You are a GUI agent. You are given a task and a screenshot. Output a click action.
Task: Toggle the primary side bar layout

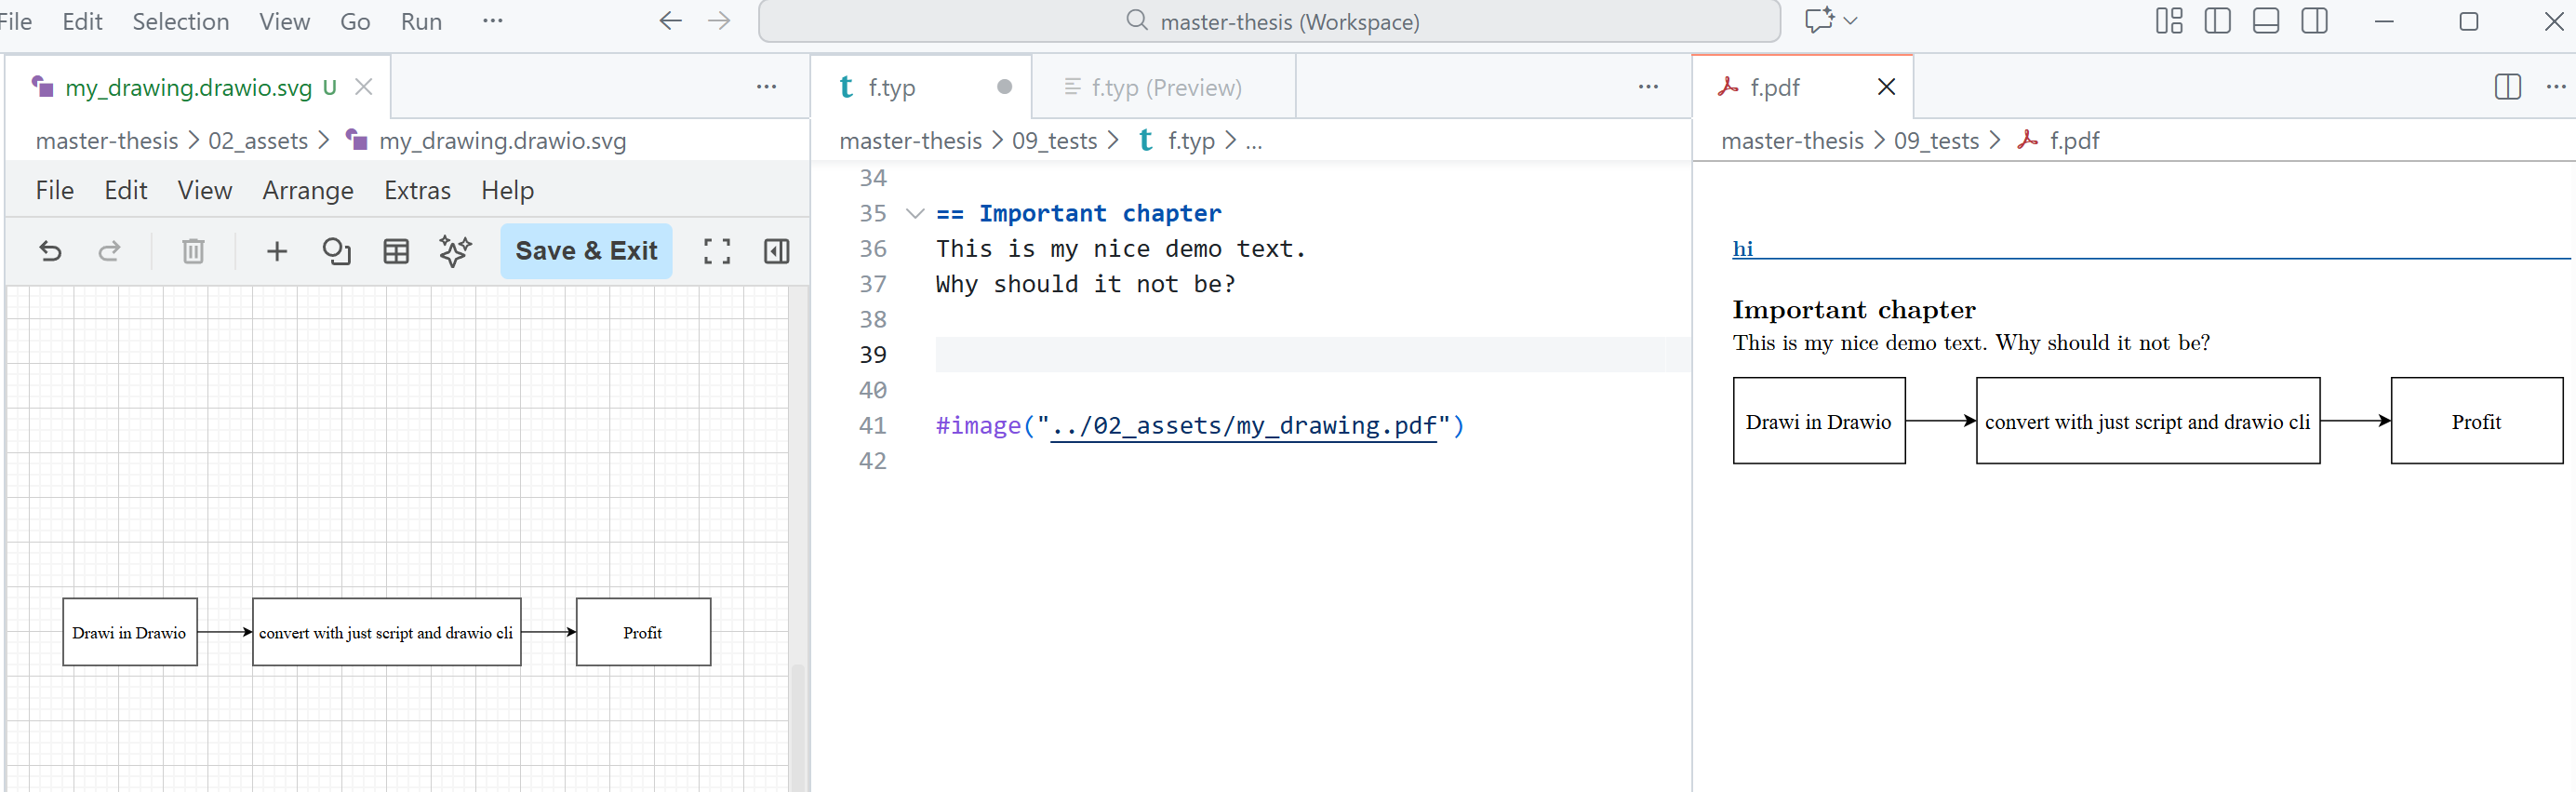pyautogui.click(x=2217, y=21)
